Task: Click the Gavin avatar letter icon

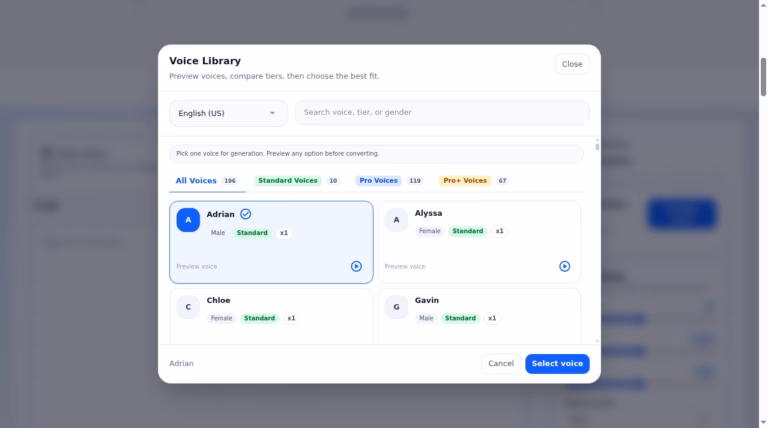Action: [396, 307]
